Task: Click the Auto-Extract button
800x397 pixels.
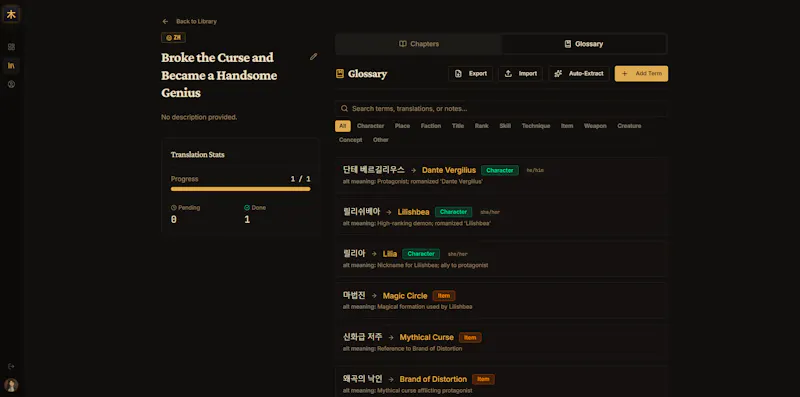Action: [579, 73]
